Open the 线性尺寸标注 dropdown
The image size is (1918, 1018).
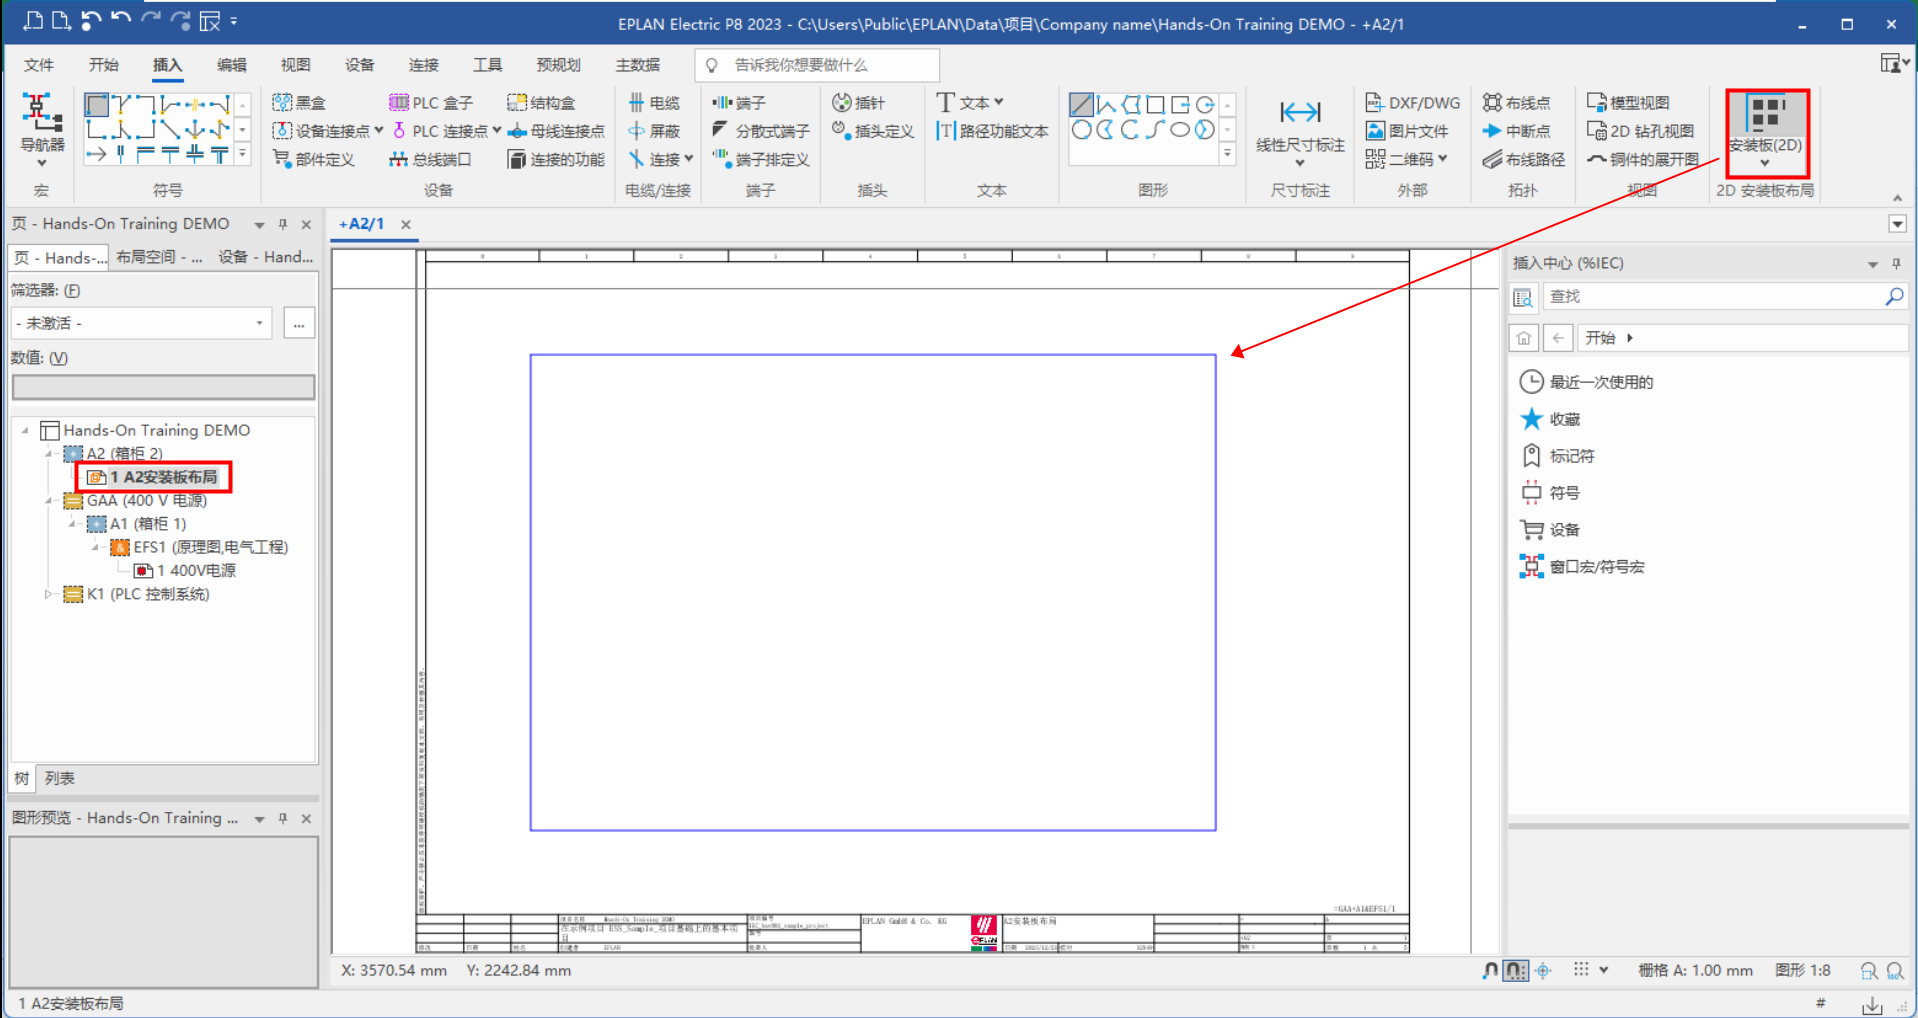(1300, 163)
